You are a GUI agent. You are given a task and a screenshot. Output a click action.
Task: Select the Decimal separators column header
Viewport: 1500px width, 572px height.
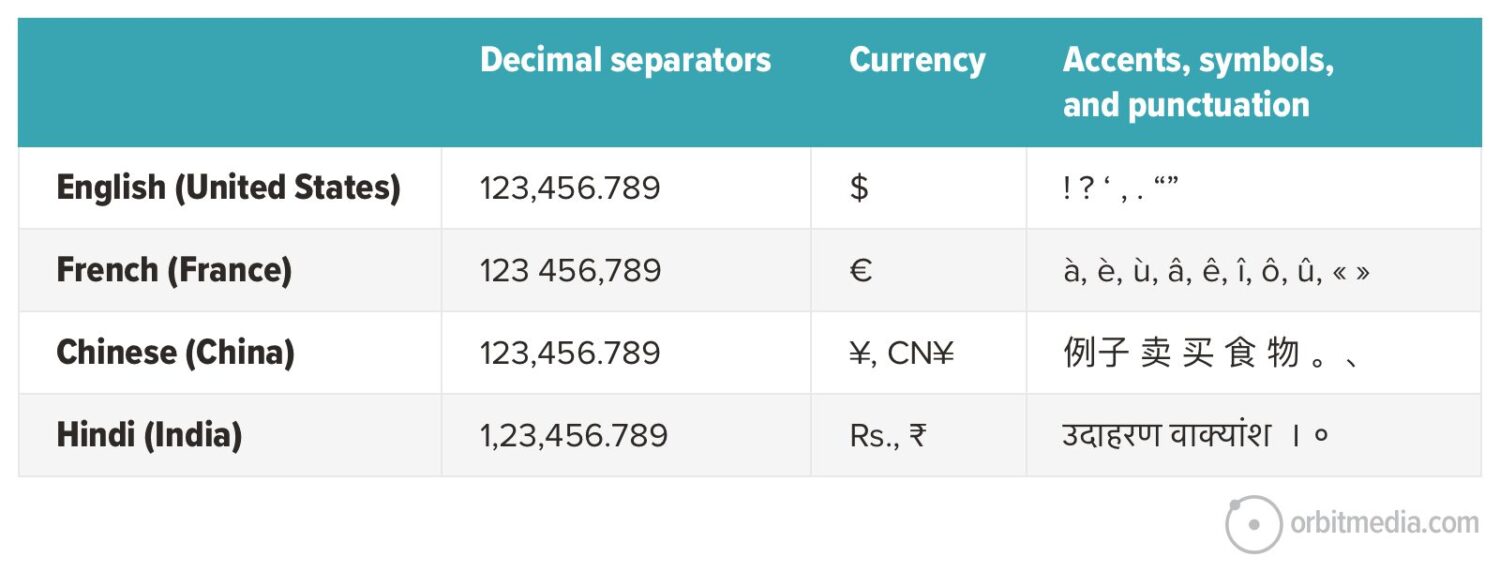point(625,60)
